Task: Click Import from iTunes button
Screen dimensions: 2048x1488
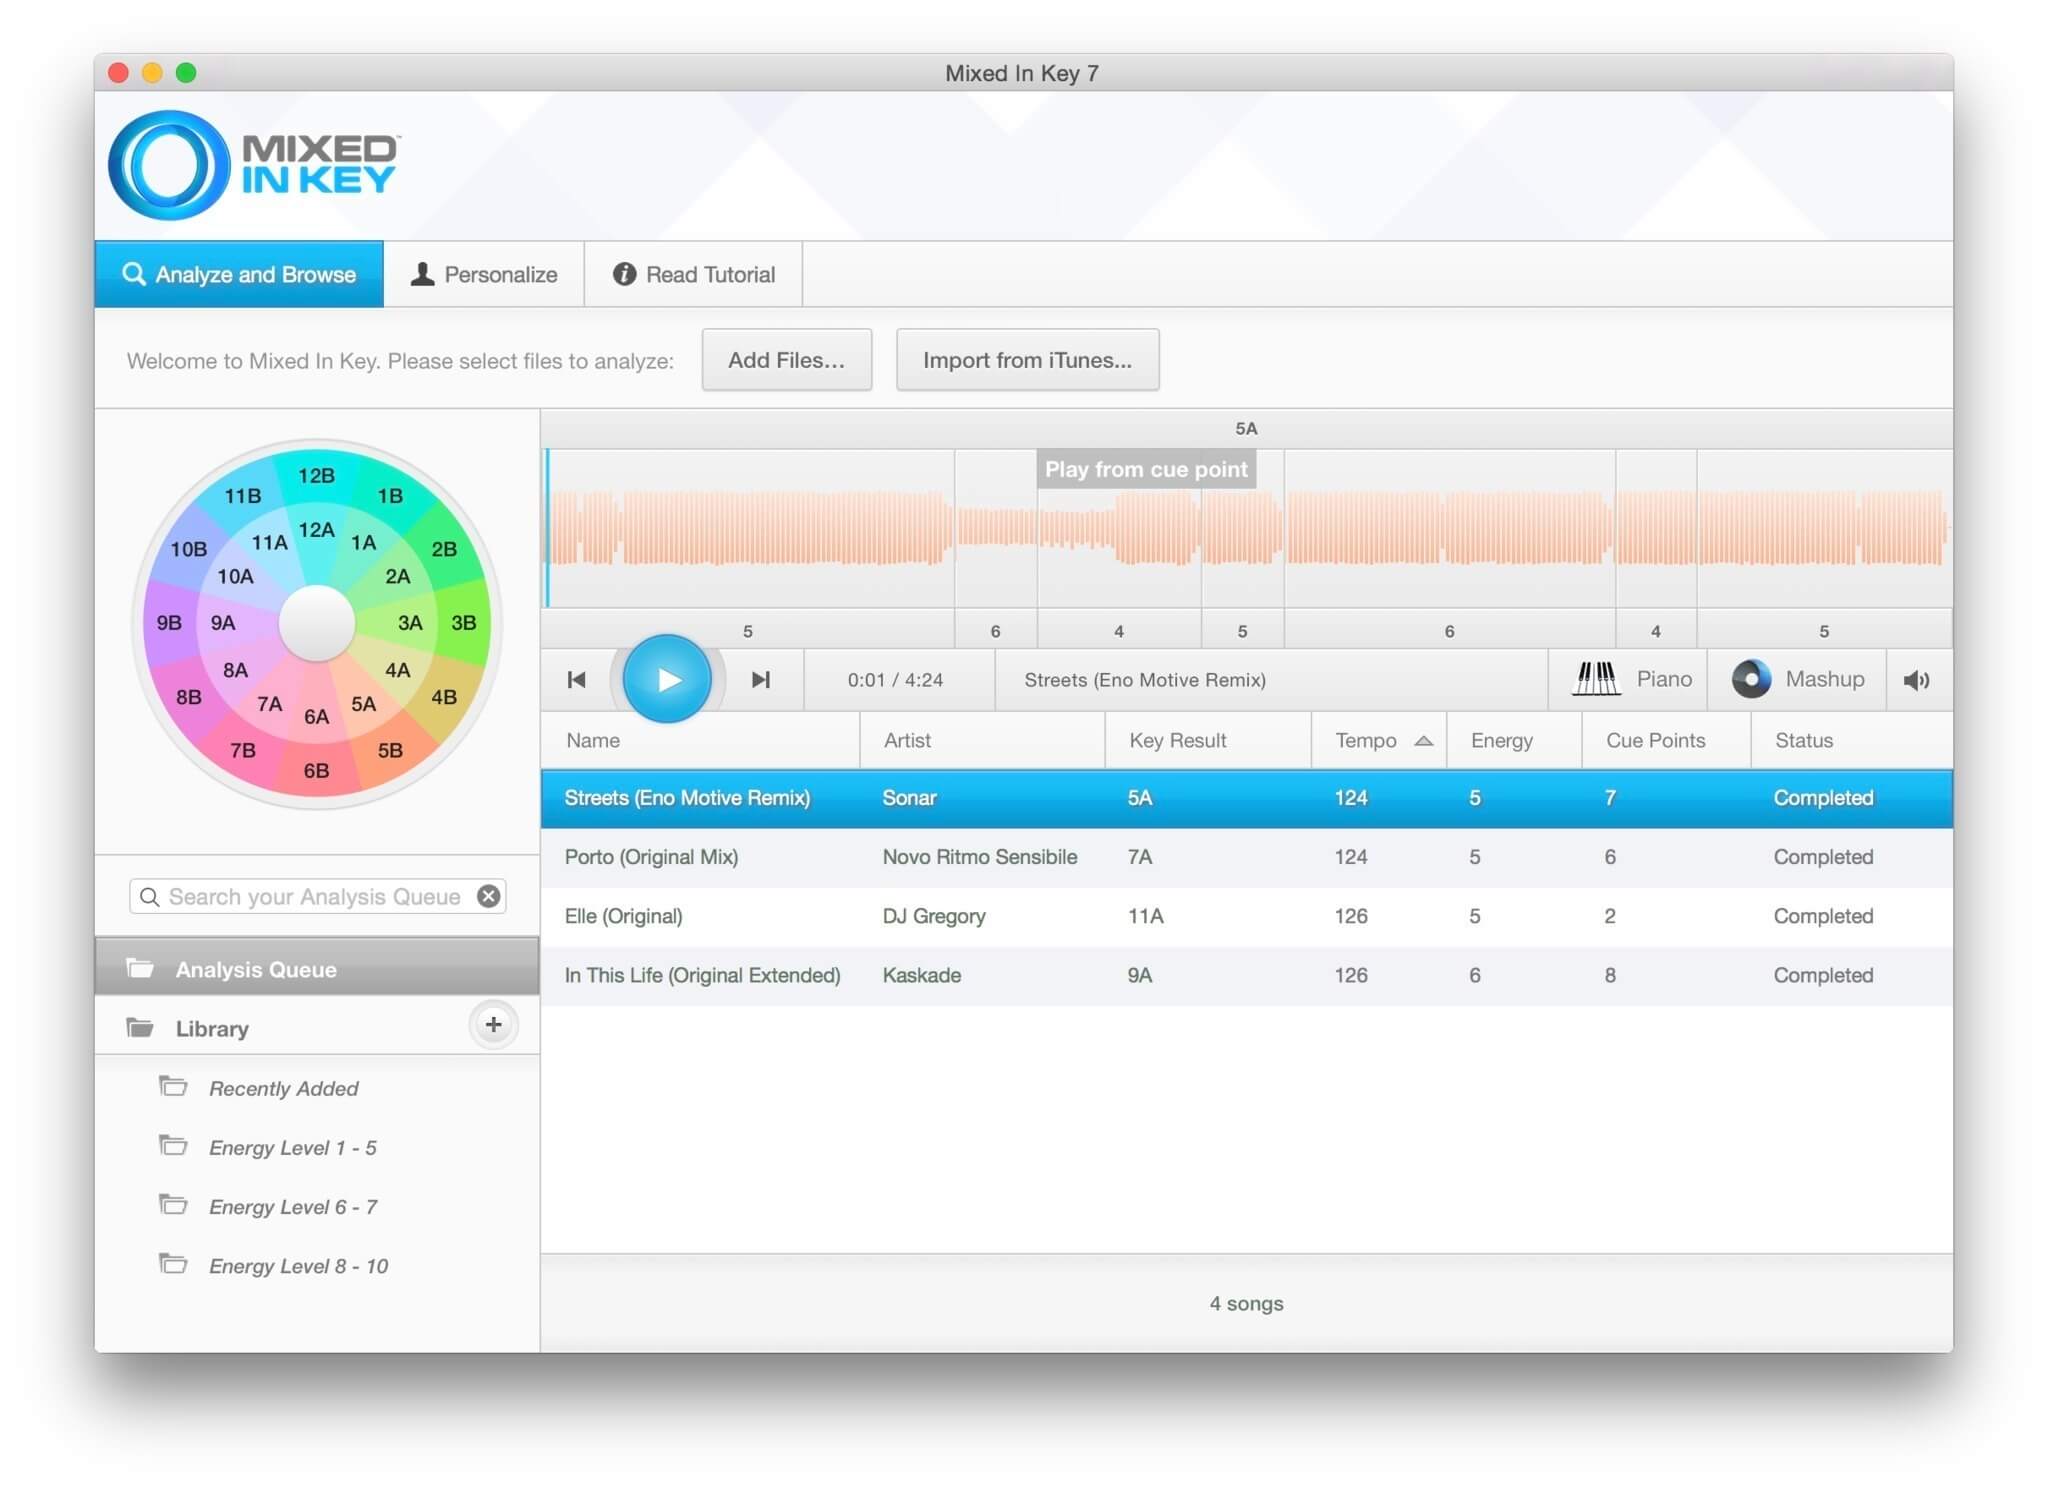Action: [x=1027, y=360]
